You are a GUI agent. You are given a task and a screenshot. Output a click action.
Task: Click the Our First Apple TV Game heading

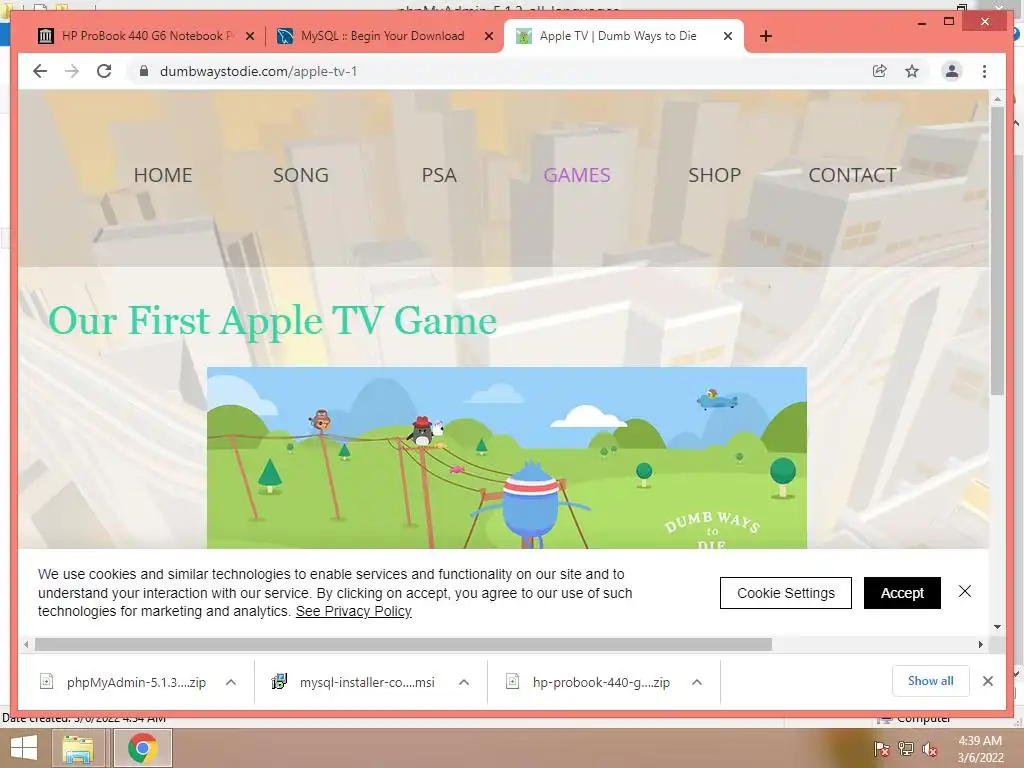tap(272, 321)
